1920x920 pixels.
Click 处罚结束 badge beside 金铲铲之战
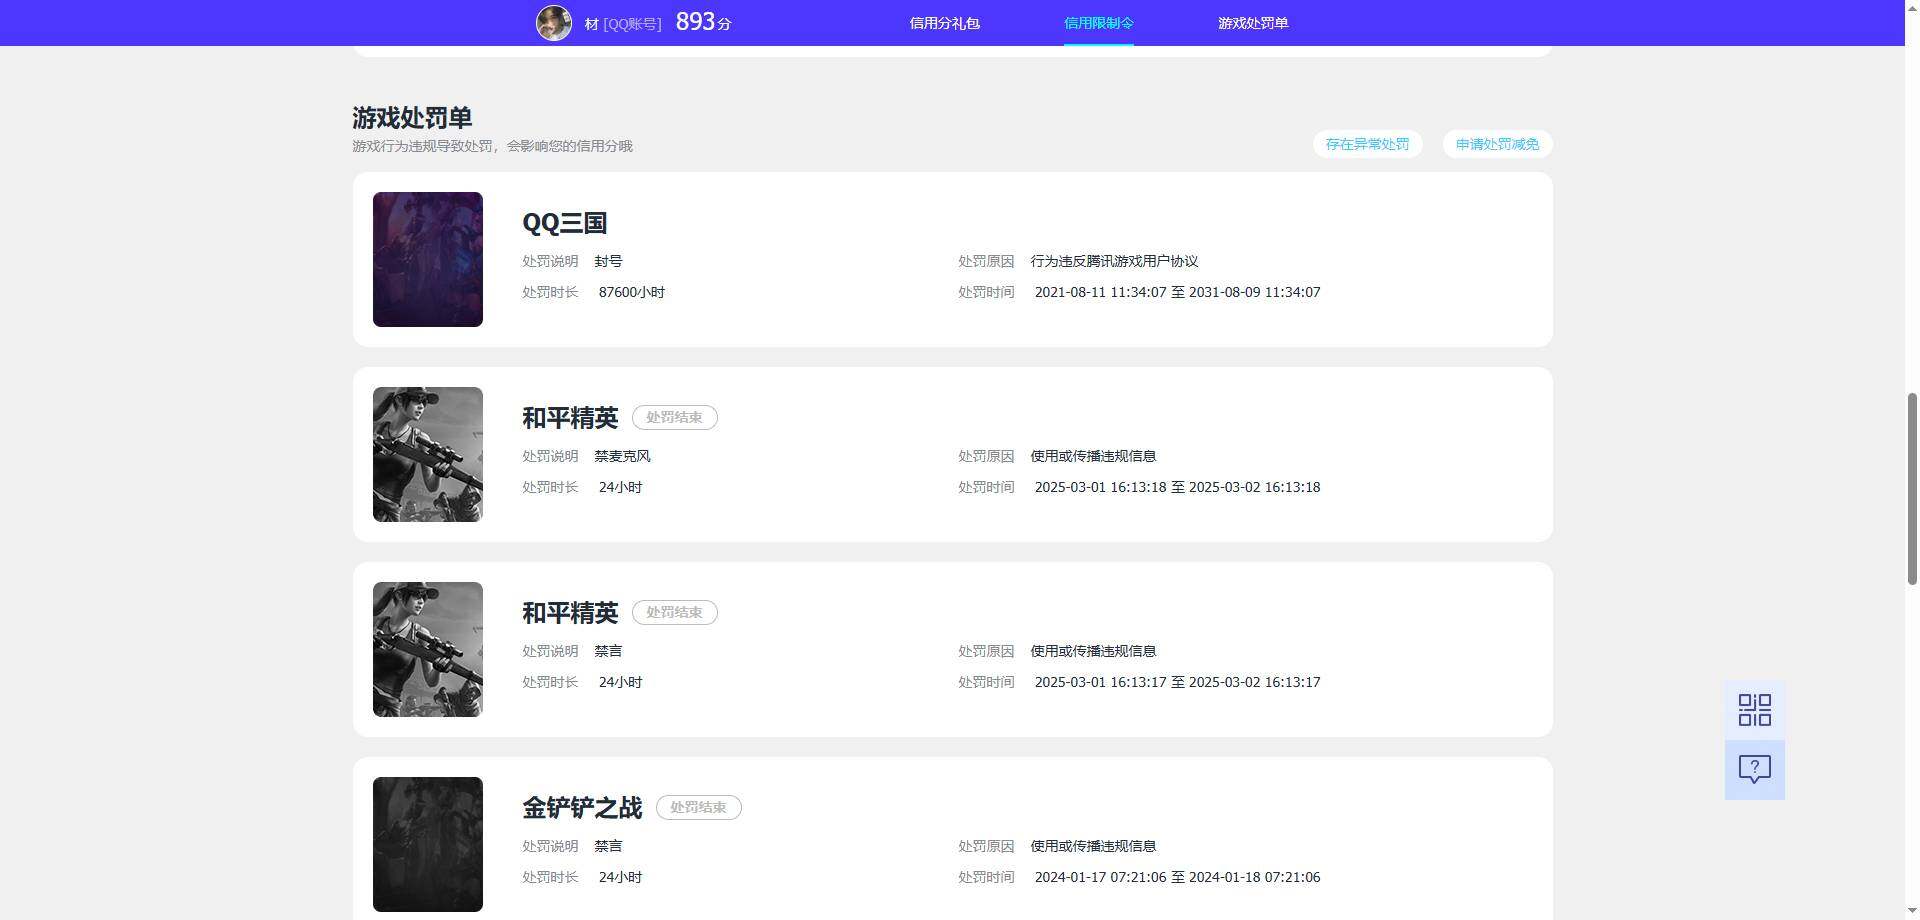click(x=698, y=807)
